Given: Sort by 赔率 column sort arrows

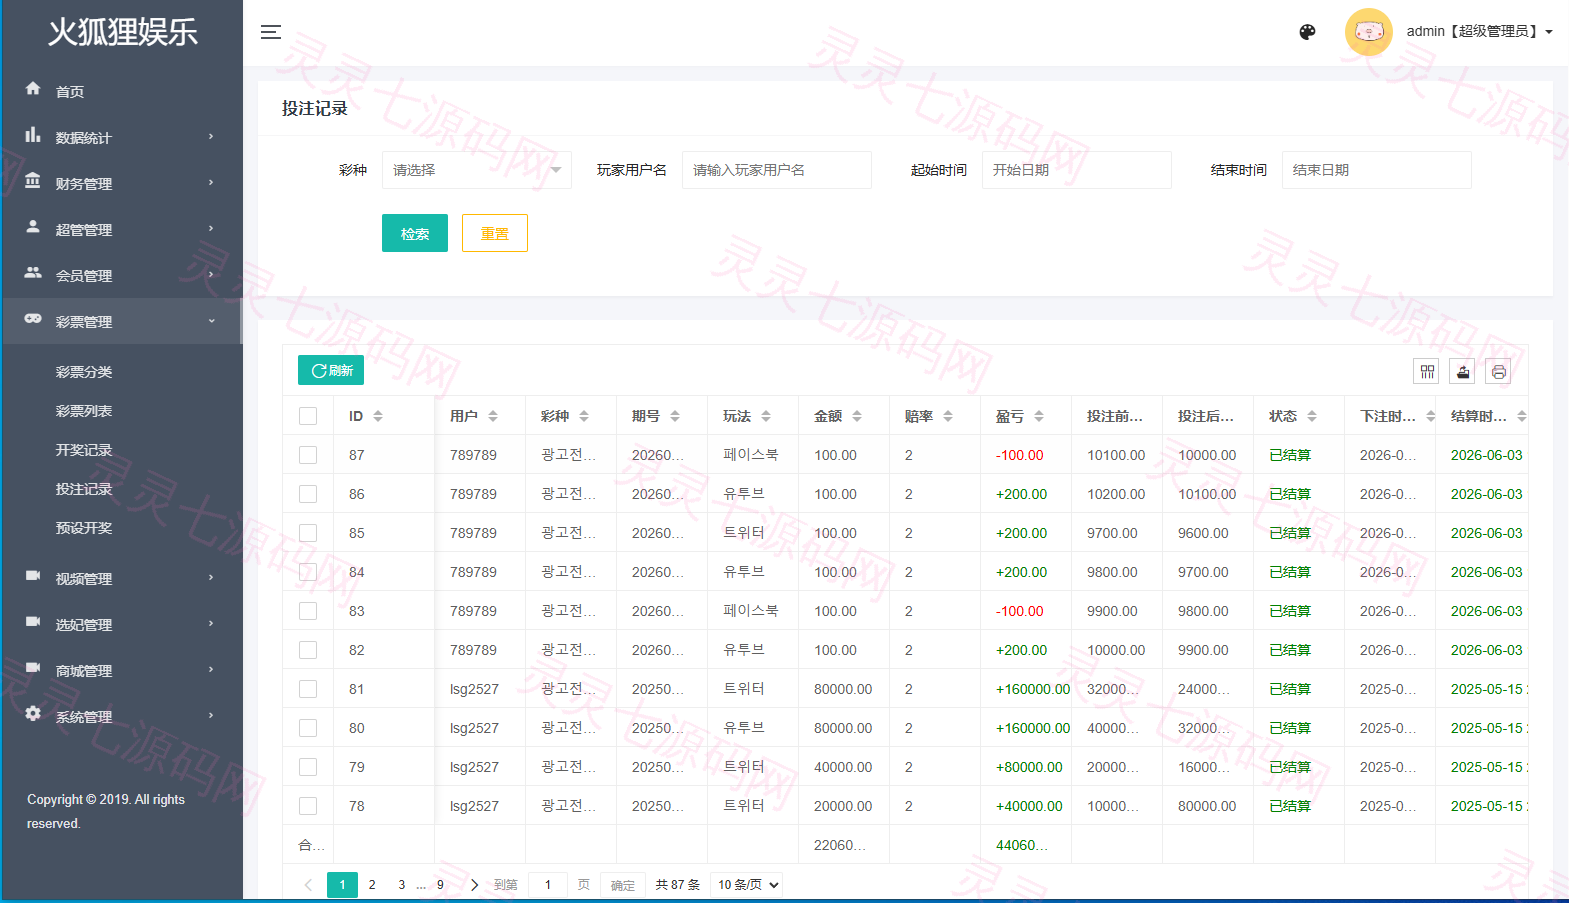Looking at the screenshot, I should (948, 416).
